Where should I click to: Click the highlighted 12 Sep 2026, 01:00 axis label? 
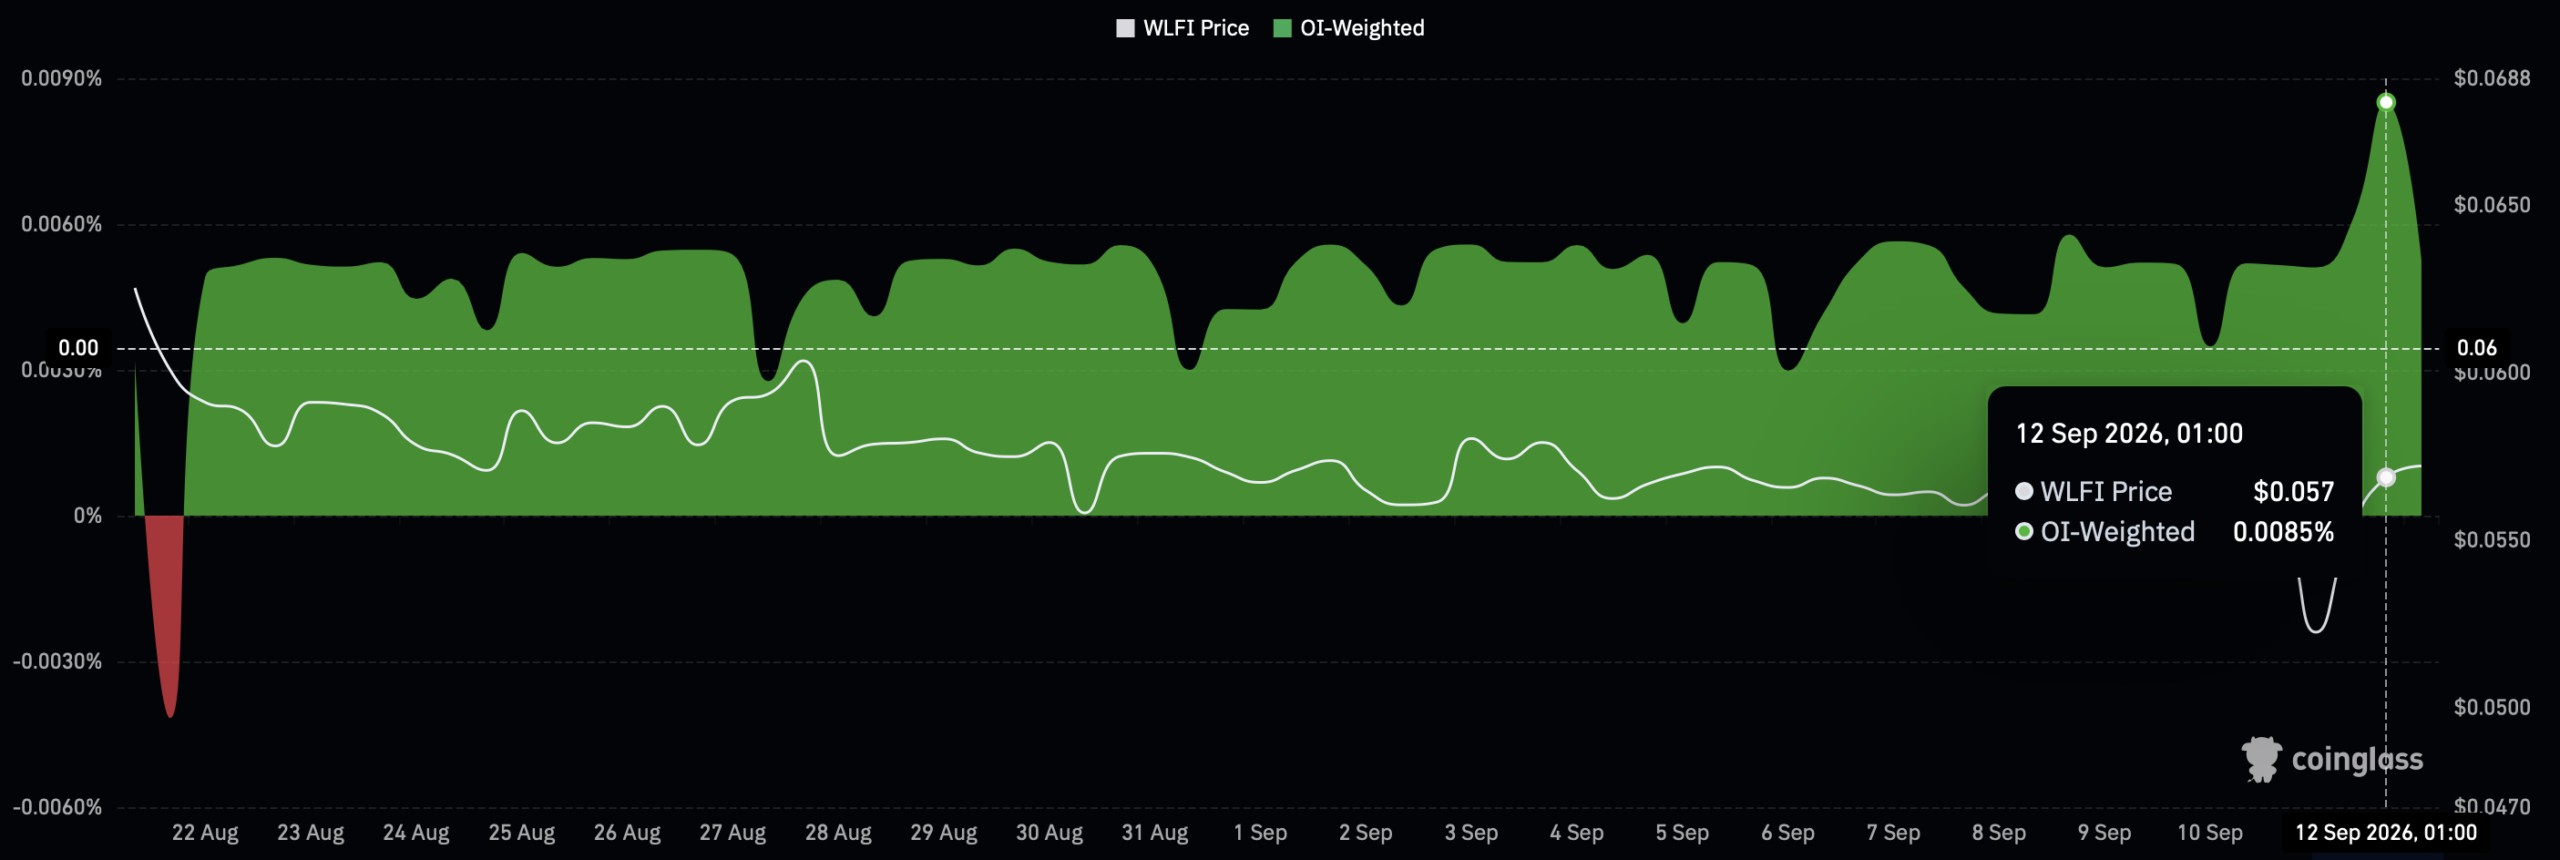[2386, 832]
